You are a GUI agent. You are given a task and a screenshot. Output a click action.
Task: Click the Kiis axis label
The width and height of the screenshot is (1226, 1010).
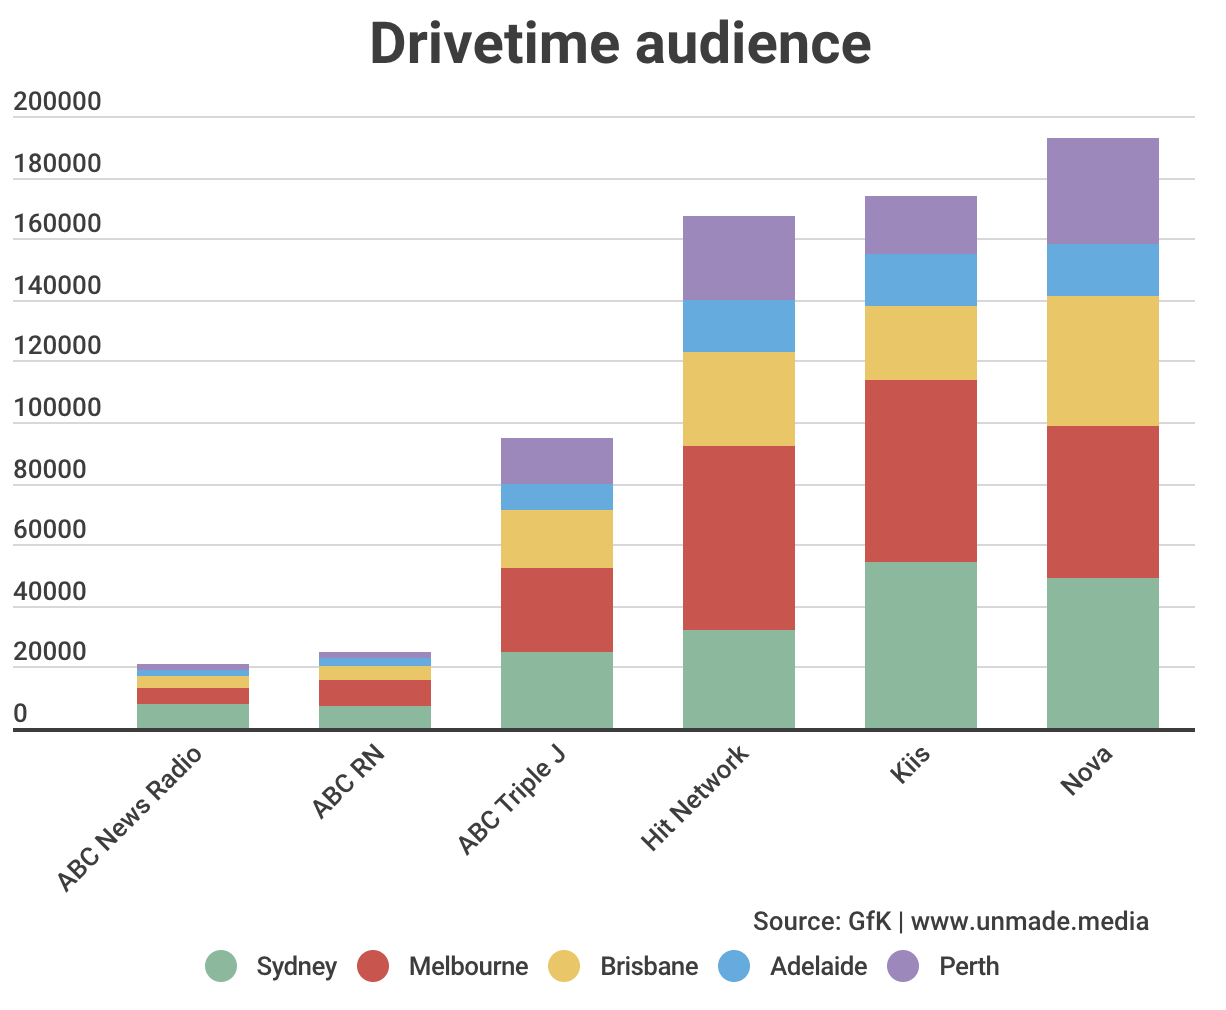(x=910, y=765)
